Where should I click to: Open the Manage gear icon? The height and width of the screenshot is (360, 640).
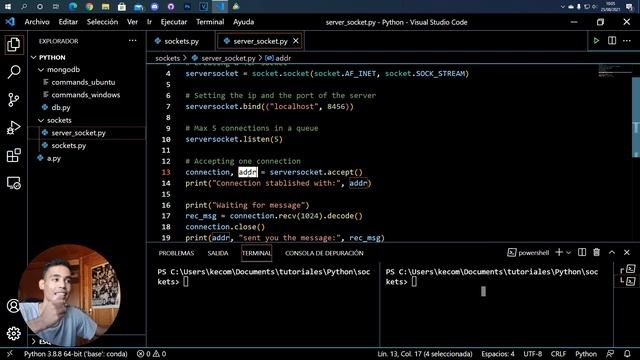[x=13, y=333]
